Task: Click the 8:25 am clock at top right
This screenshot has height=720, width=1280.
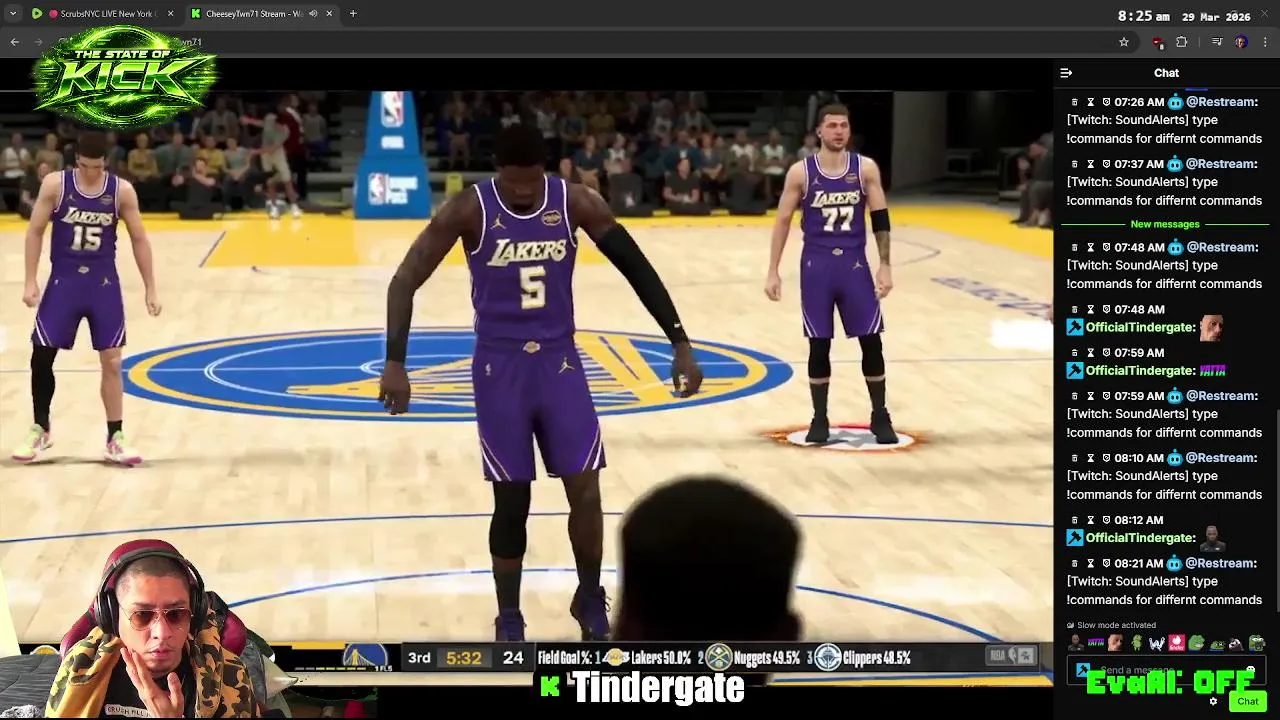Action: pyautogui.click(x=1143, y=16)
